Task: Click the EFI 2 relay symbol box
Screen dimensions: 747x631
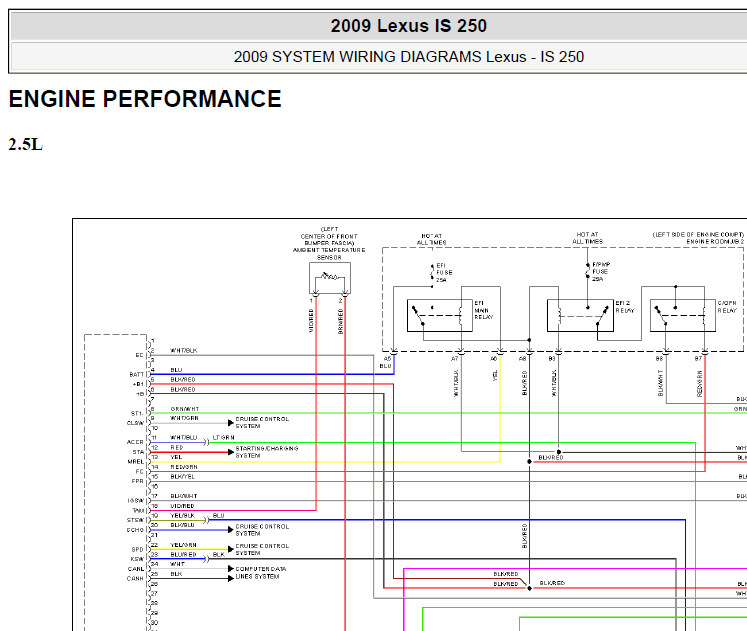Action: pos(580,315)
